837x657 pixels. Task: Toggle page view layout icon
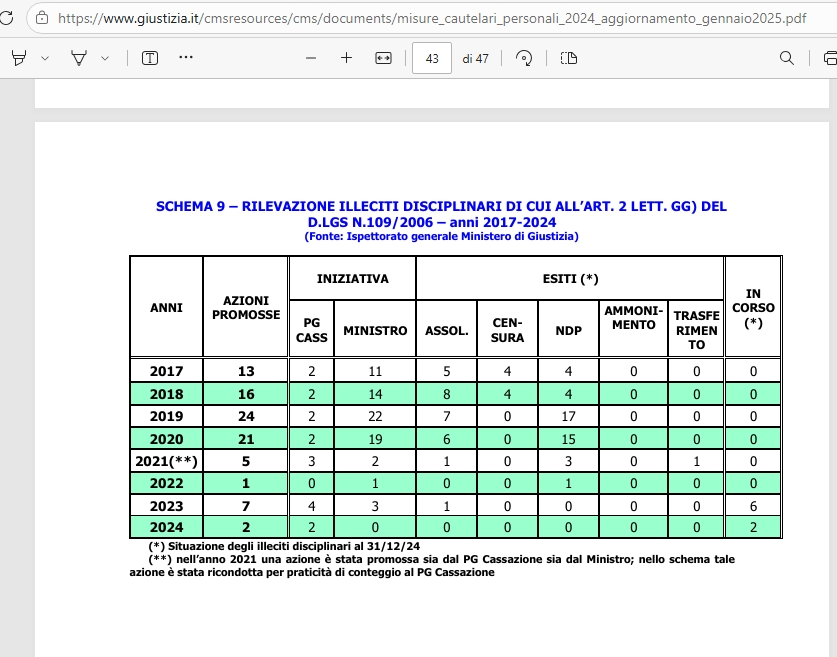569,58
